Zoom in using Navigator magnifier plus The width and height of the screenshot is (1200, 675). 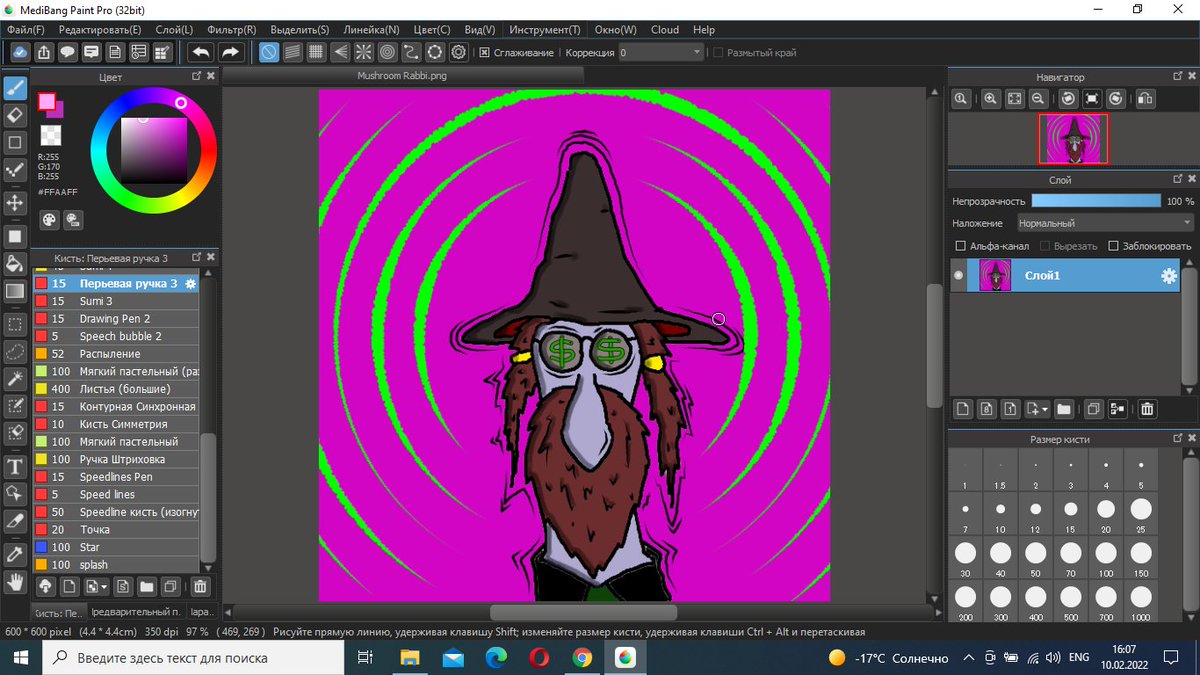pyautogui.click(x=991, y=99)
